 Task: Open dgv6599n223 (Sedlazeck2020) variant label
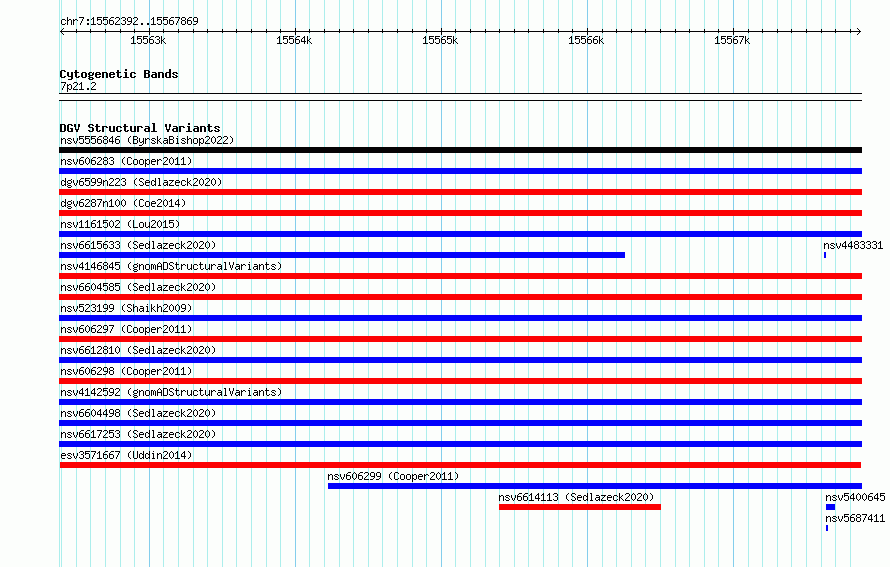click(x=141, y=182)
